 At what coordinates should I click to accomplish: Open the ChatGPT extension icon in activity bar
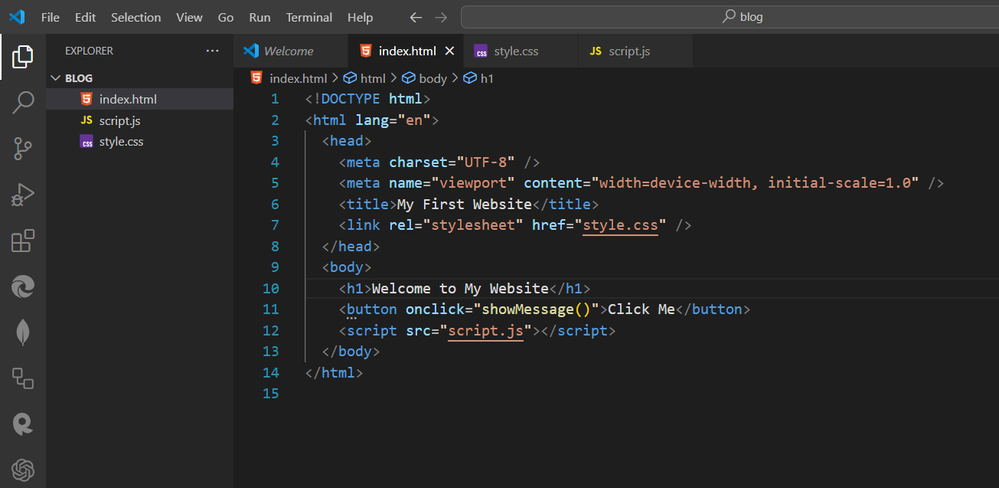(23, 471)
